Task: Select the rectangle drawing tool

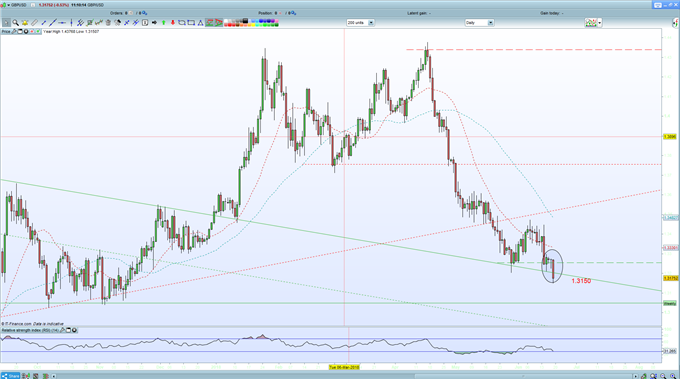Action: click(x=191, y=23)
